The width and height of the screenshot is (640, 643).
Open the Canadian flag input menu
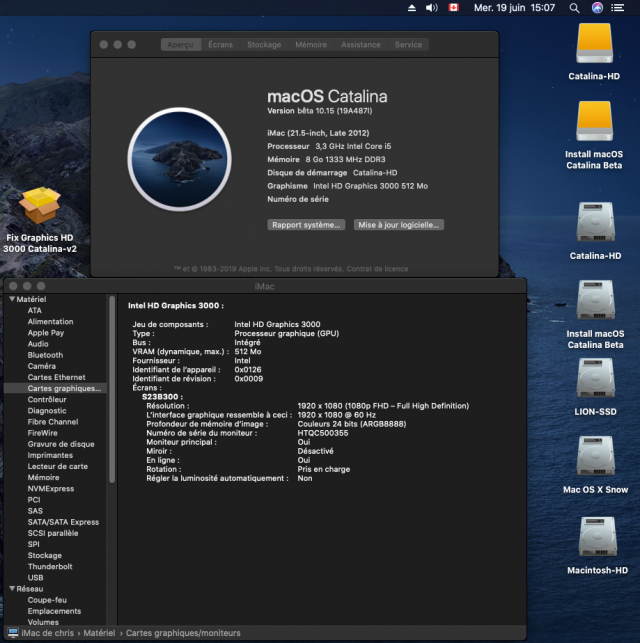[453, 7]
